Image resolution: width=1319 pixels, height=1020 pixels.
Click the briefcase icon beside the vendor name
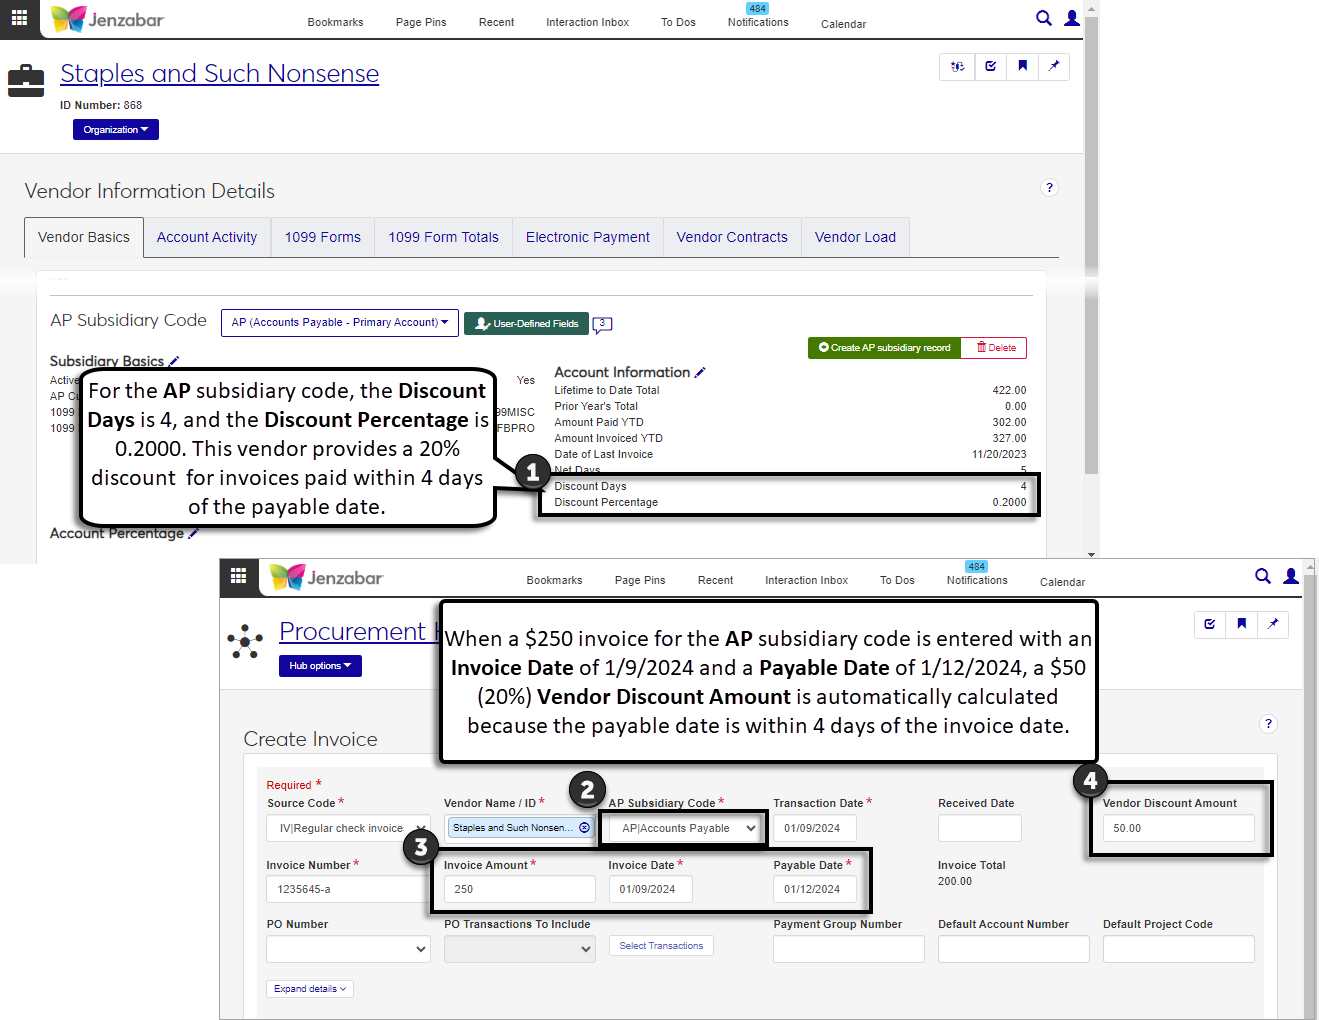point(26,81)
